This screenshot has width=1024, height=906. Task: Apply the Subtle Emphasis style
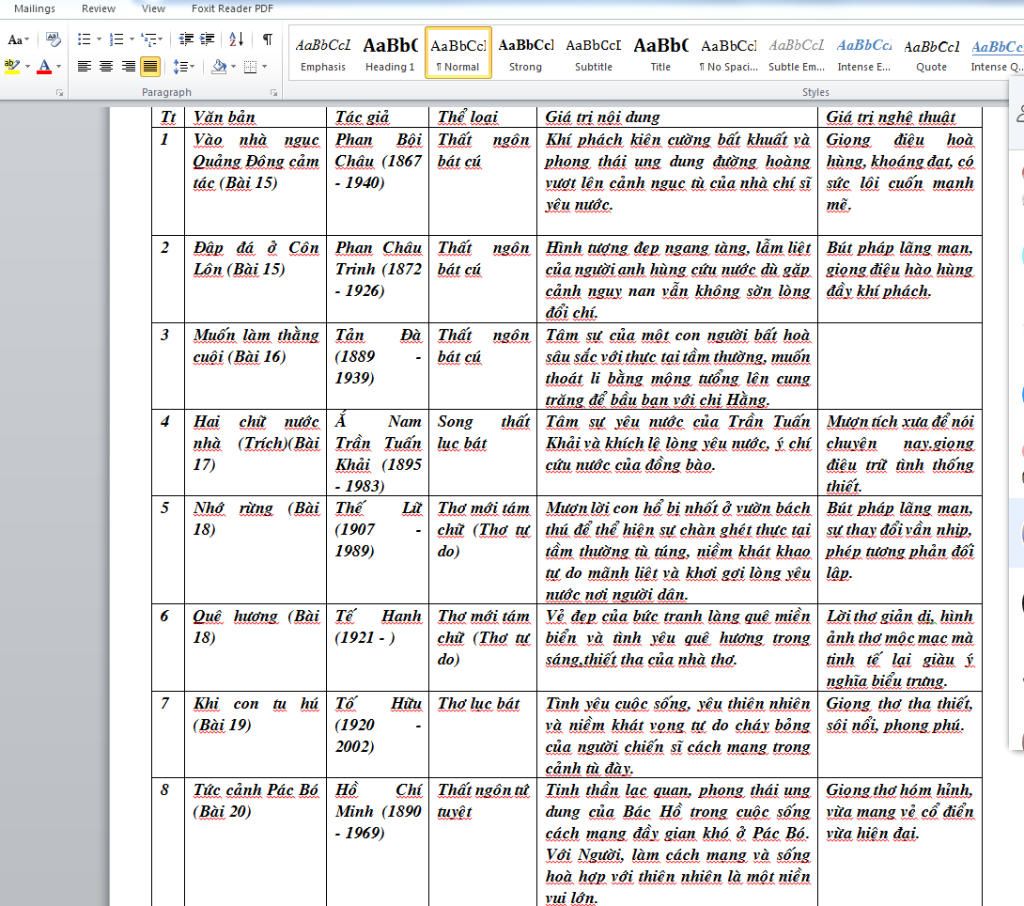coord(797,54)
